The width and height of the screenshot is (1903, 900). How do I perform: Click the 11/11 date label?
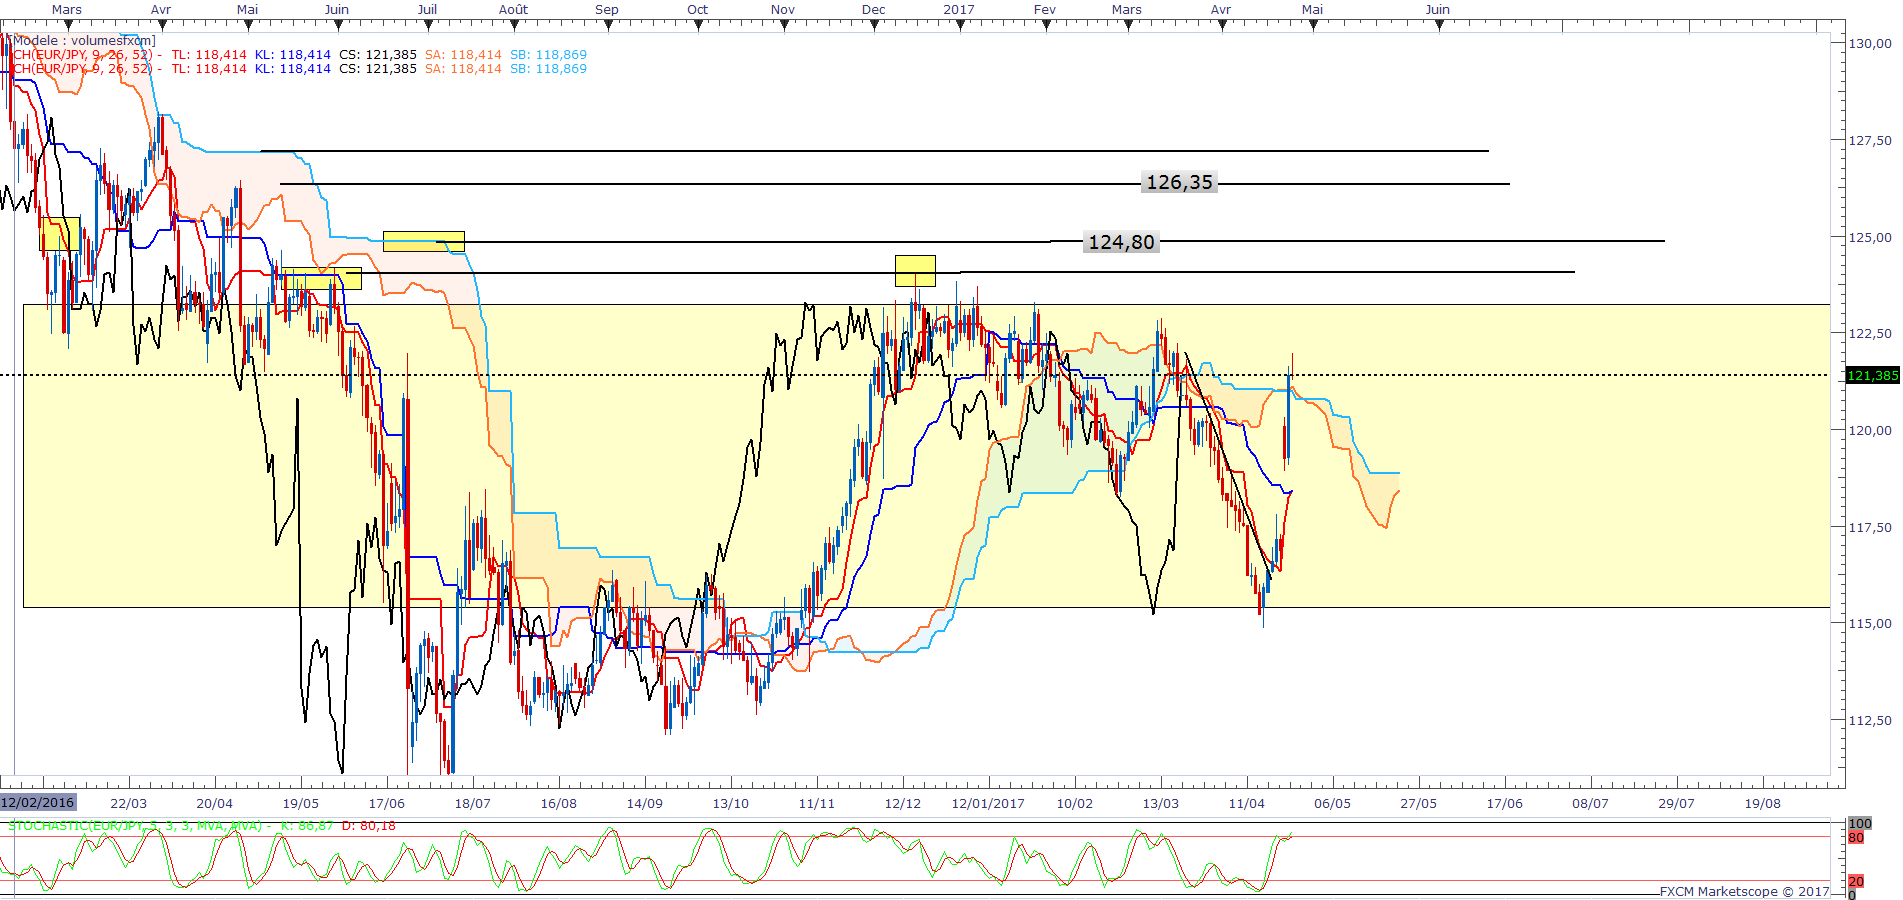816,804
